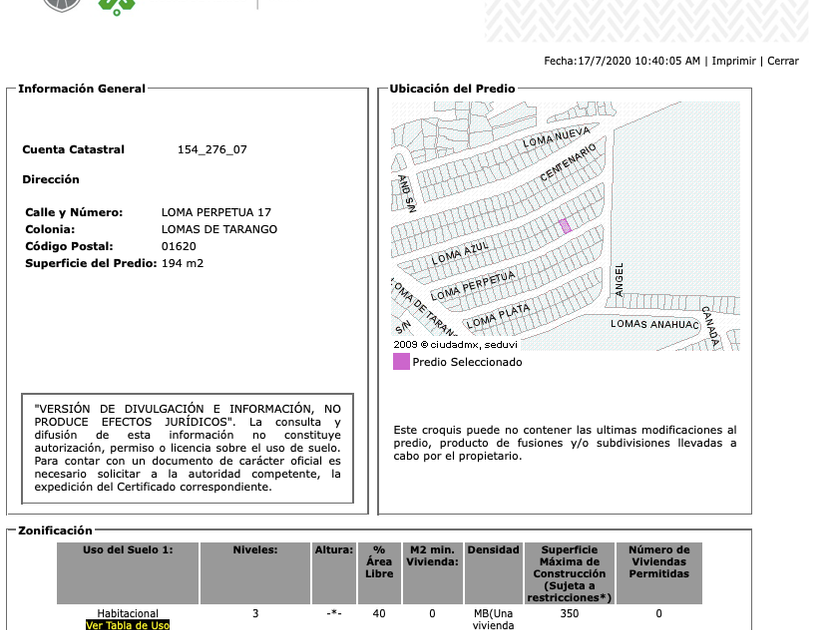Click the max construction value '350'
This screenshot has height=630, width=840.
(x=569, y=613)
